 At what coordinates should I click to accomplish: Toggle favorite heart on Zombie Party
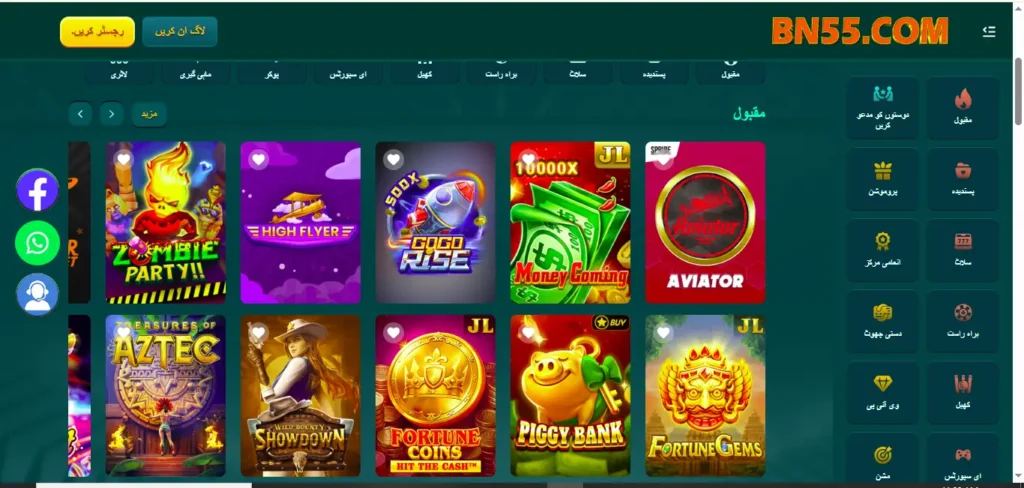124,159
